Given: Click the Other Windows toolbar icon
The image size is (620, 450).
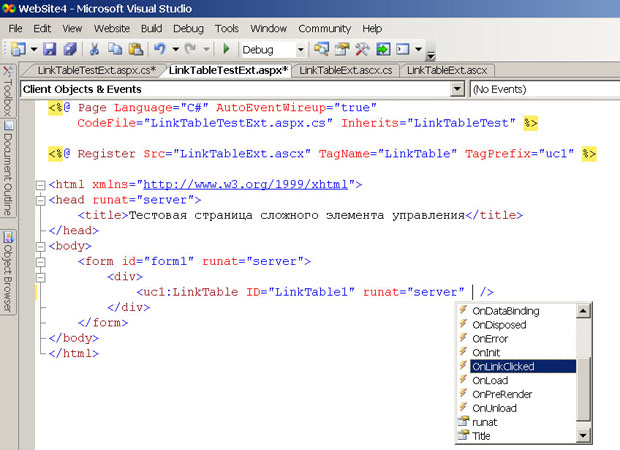Looking at the screenshot, I should point(403,49).
